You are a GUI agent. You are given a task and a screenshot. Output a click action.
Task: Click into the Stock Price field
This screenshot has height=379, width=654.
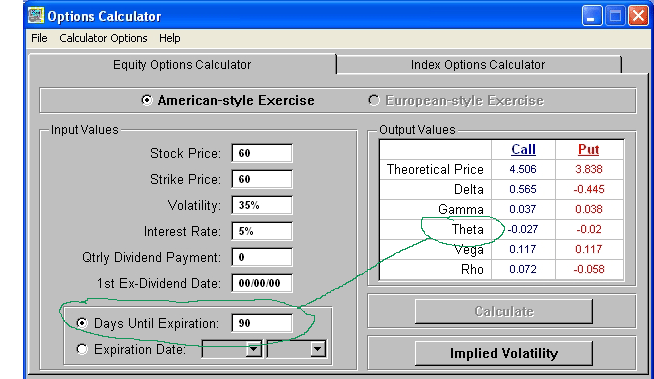(262, 153)
